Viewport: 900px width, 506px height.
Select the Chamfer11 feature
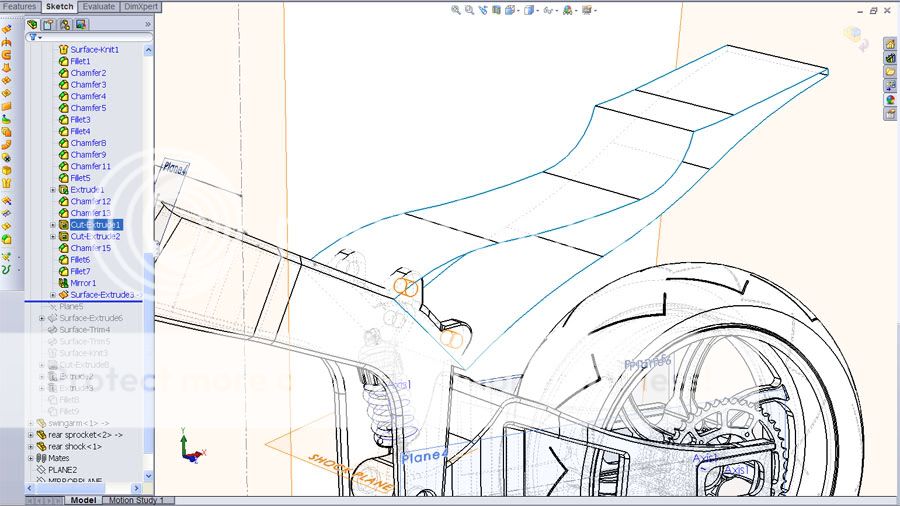click(x=90, y=166)
